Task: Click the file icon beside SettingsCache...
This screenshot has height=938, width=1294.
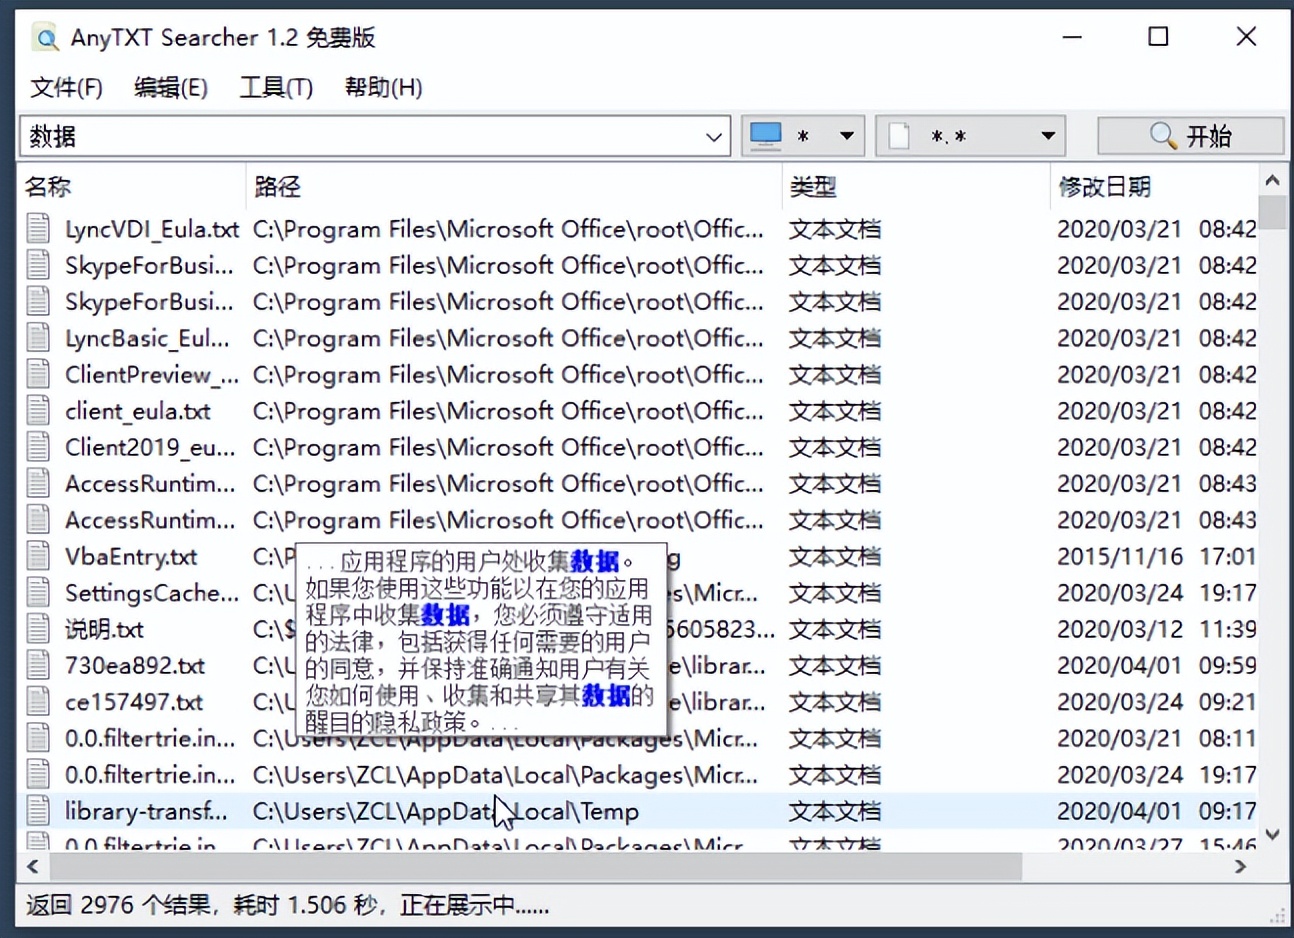Action: 38,593
